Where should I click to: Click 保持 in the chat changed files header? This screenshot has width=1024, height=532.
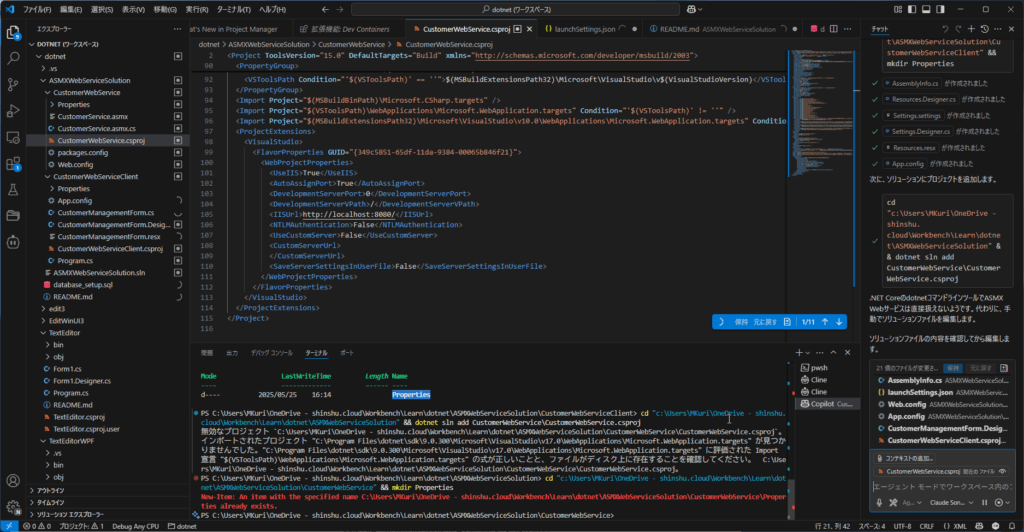tap(953, 368)
